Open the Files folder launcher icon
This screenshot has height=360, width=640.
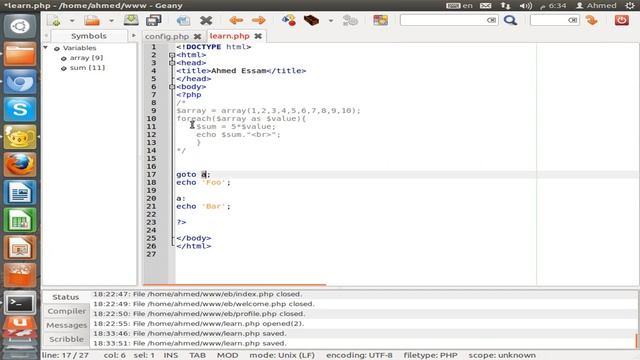click(x=20, y=54)
